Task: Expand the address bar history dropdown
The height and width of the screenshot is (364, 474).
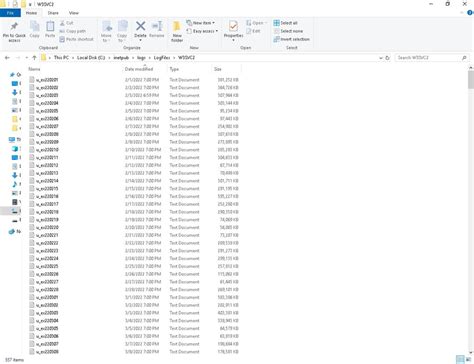Action: pos(381,58)
